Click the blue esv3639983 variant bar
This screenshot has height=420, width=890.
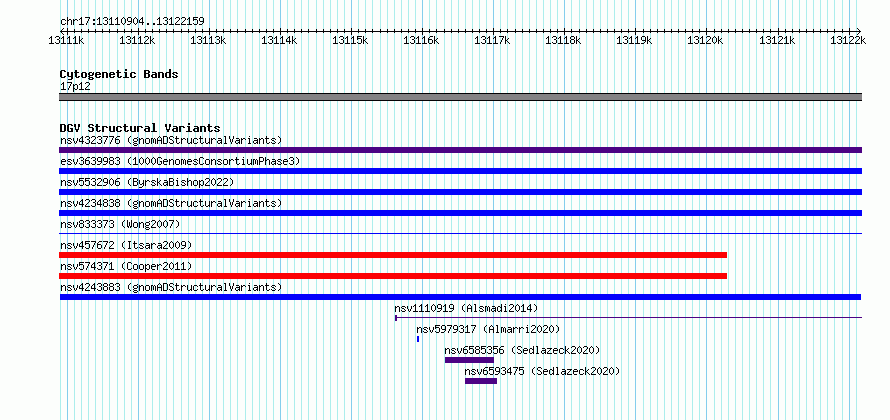coord(460,171)
